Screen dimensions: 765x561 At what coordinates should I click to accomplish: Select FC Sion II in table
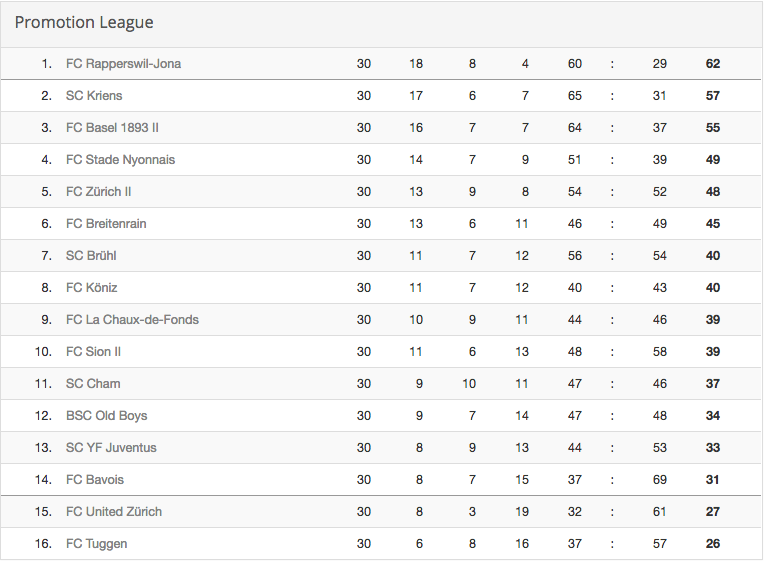(x=93, y=352)
